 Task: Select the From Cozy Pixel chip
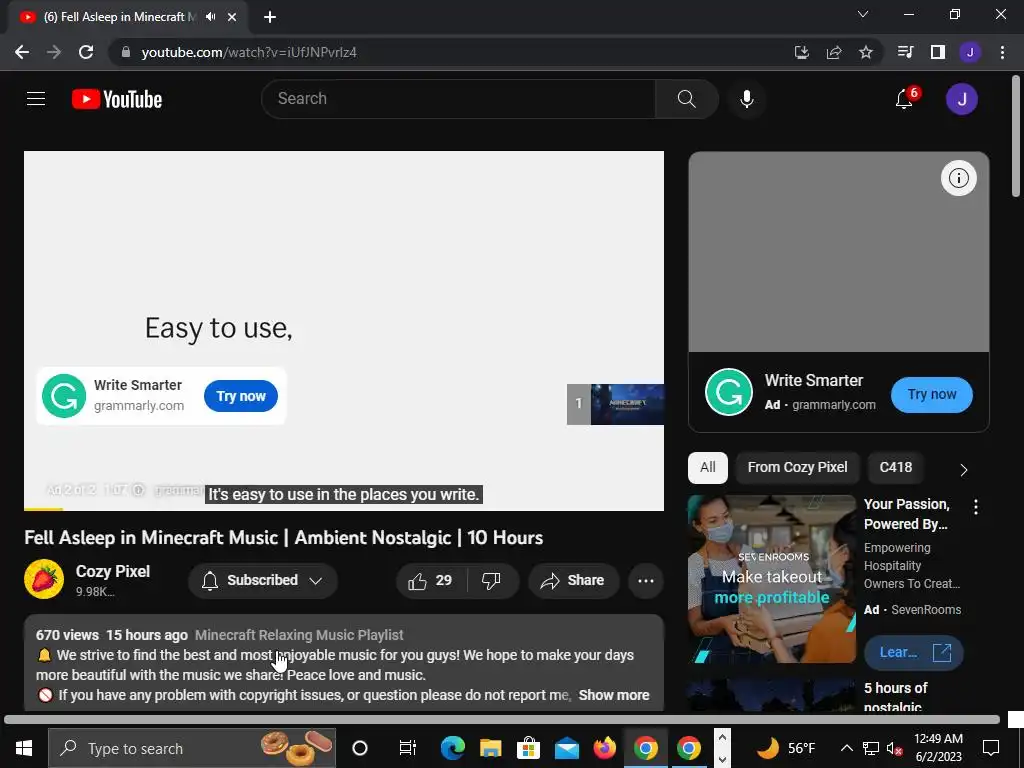point(797,468)
